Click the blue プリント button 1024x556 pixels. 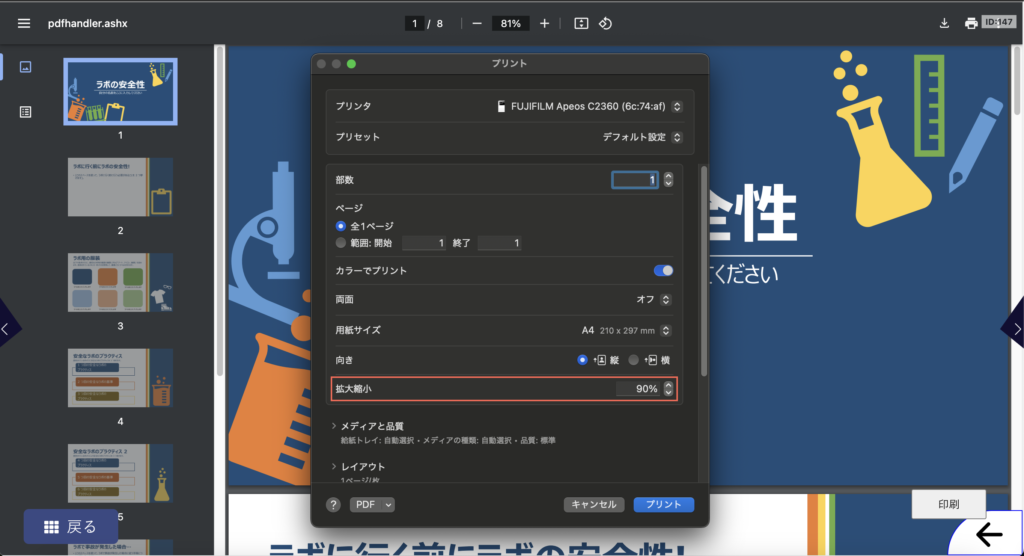(x=664, y=504)
